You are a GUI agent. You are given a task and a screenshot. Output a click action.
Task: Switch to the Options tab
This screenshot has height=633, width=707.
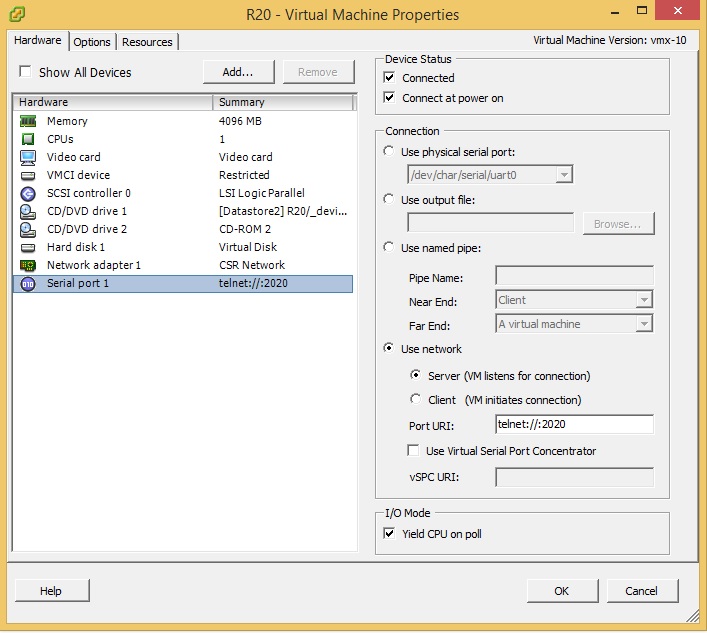(92, 42)
